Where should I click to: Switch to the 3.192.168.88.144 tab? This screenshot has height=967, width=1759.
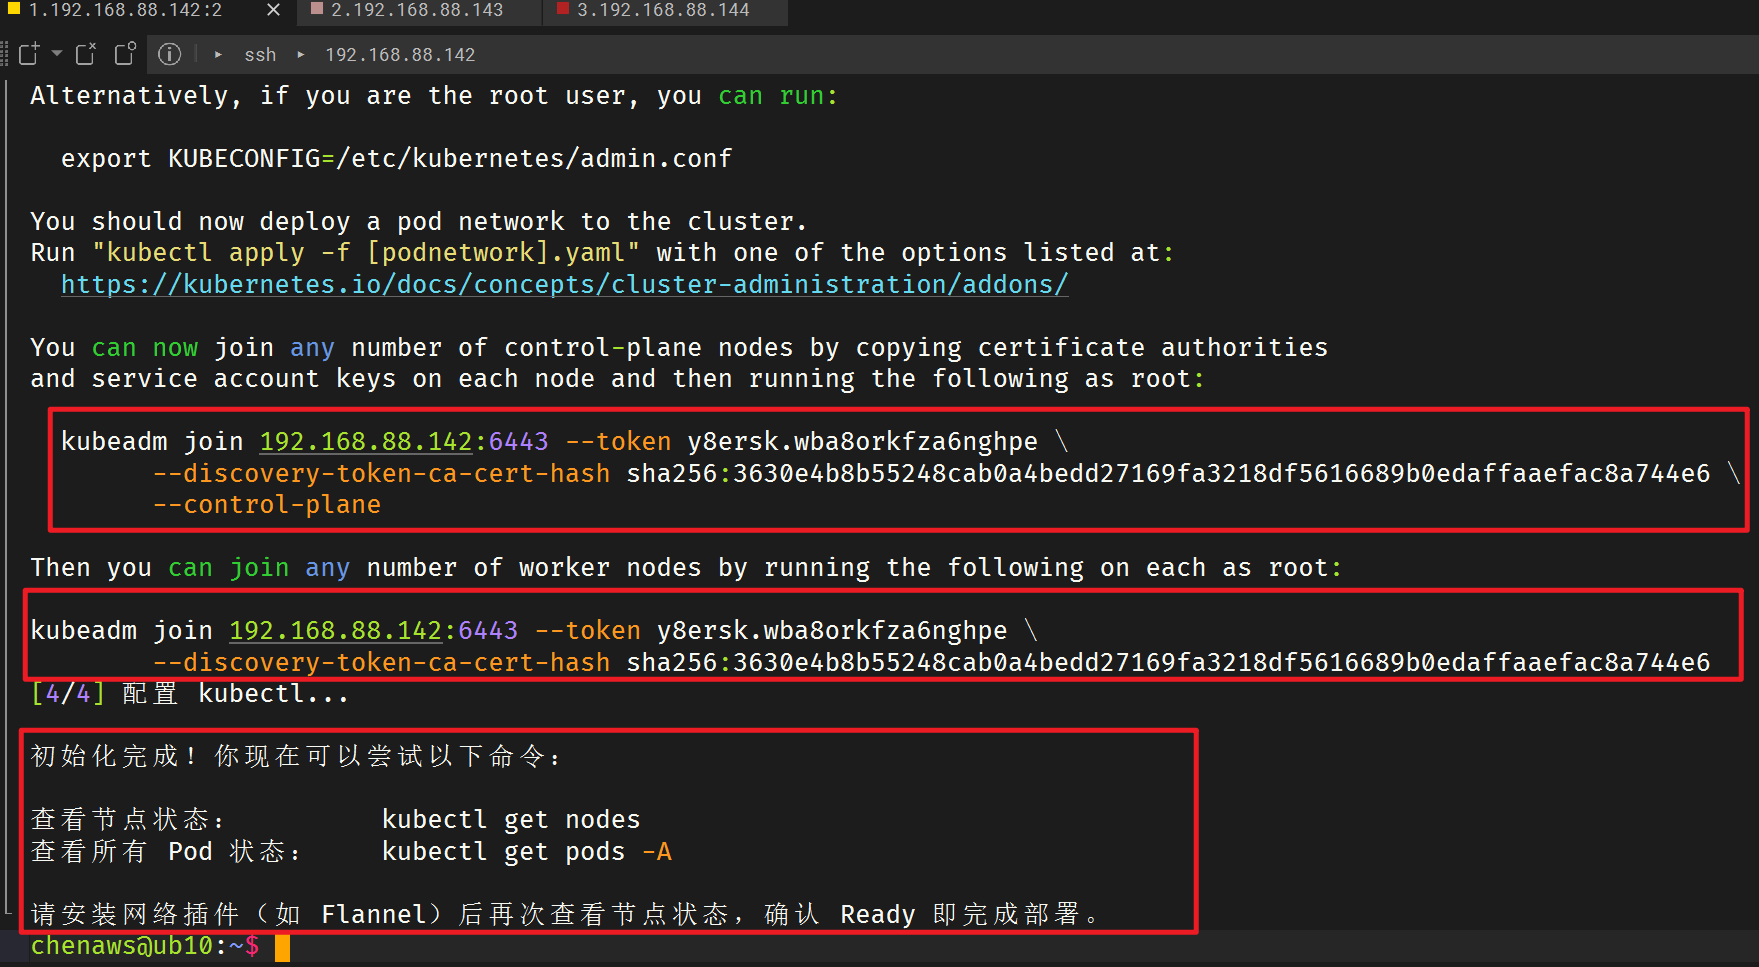663,10
